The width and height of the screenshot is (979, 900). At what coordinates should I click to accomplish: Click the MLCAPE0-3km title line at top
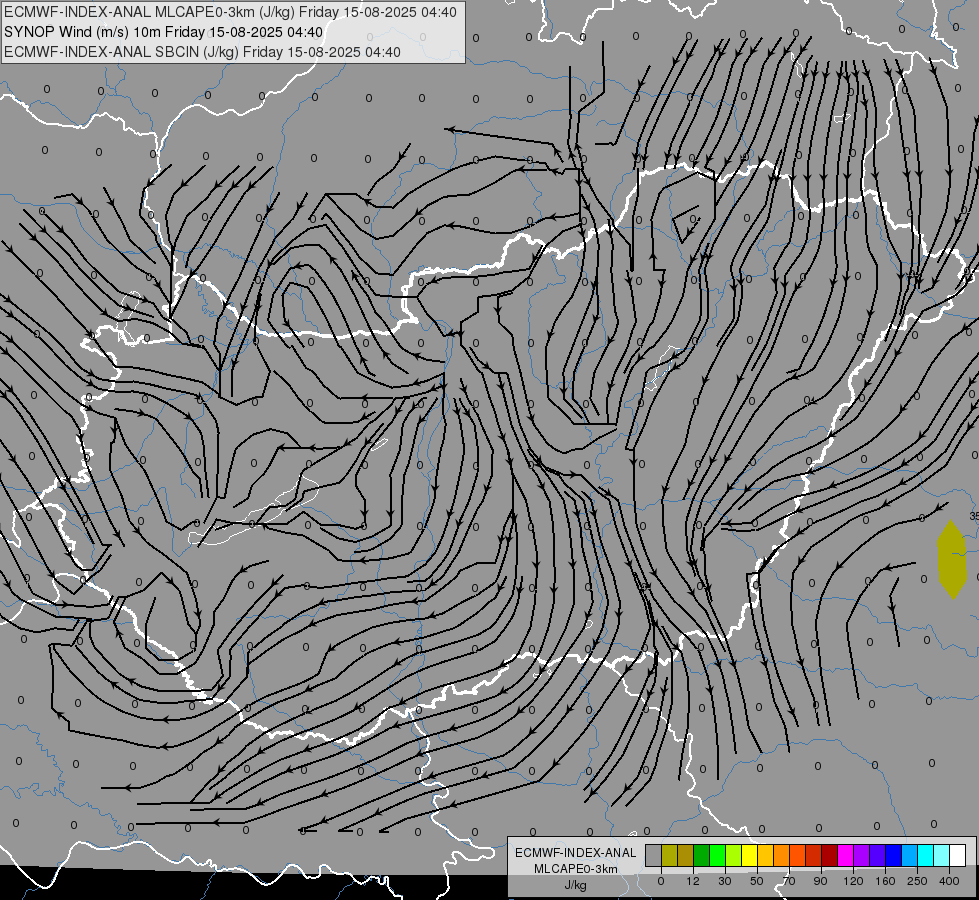click(x=230, y=12)
